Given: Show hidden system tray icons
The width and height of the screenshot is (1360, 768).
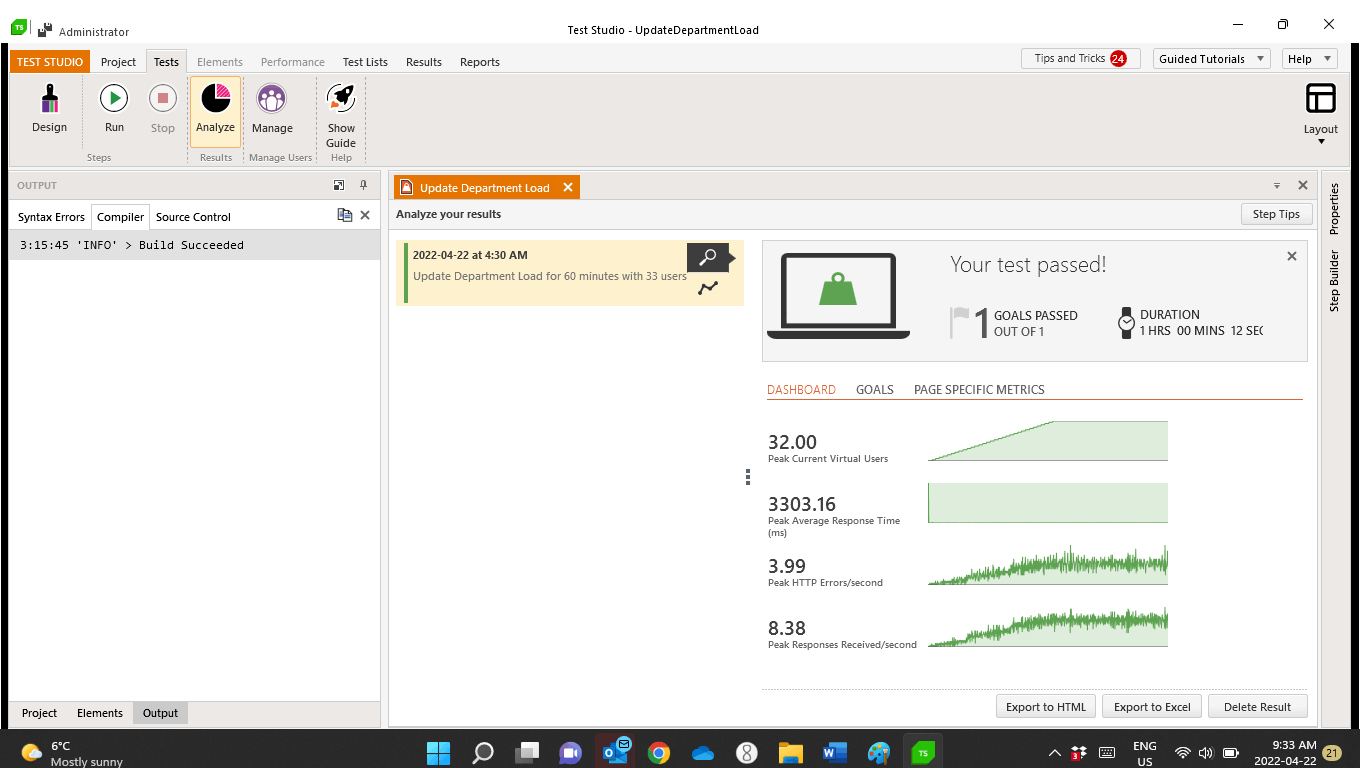Looking at the screenshot, I should pyautogui.click(x=1054, y=753).
